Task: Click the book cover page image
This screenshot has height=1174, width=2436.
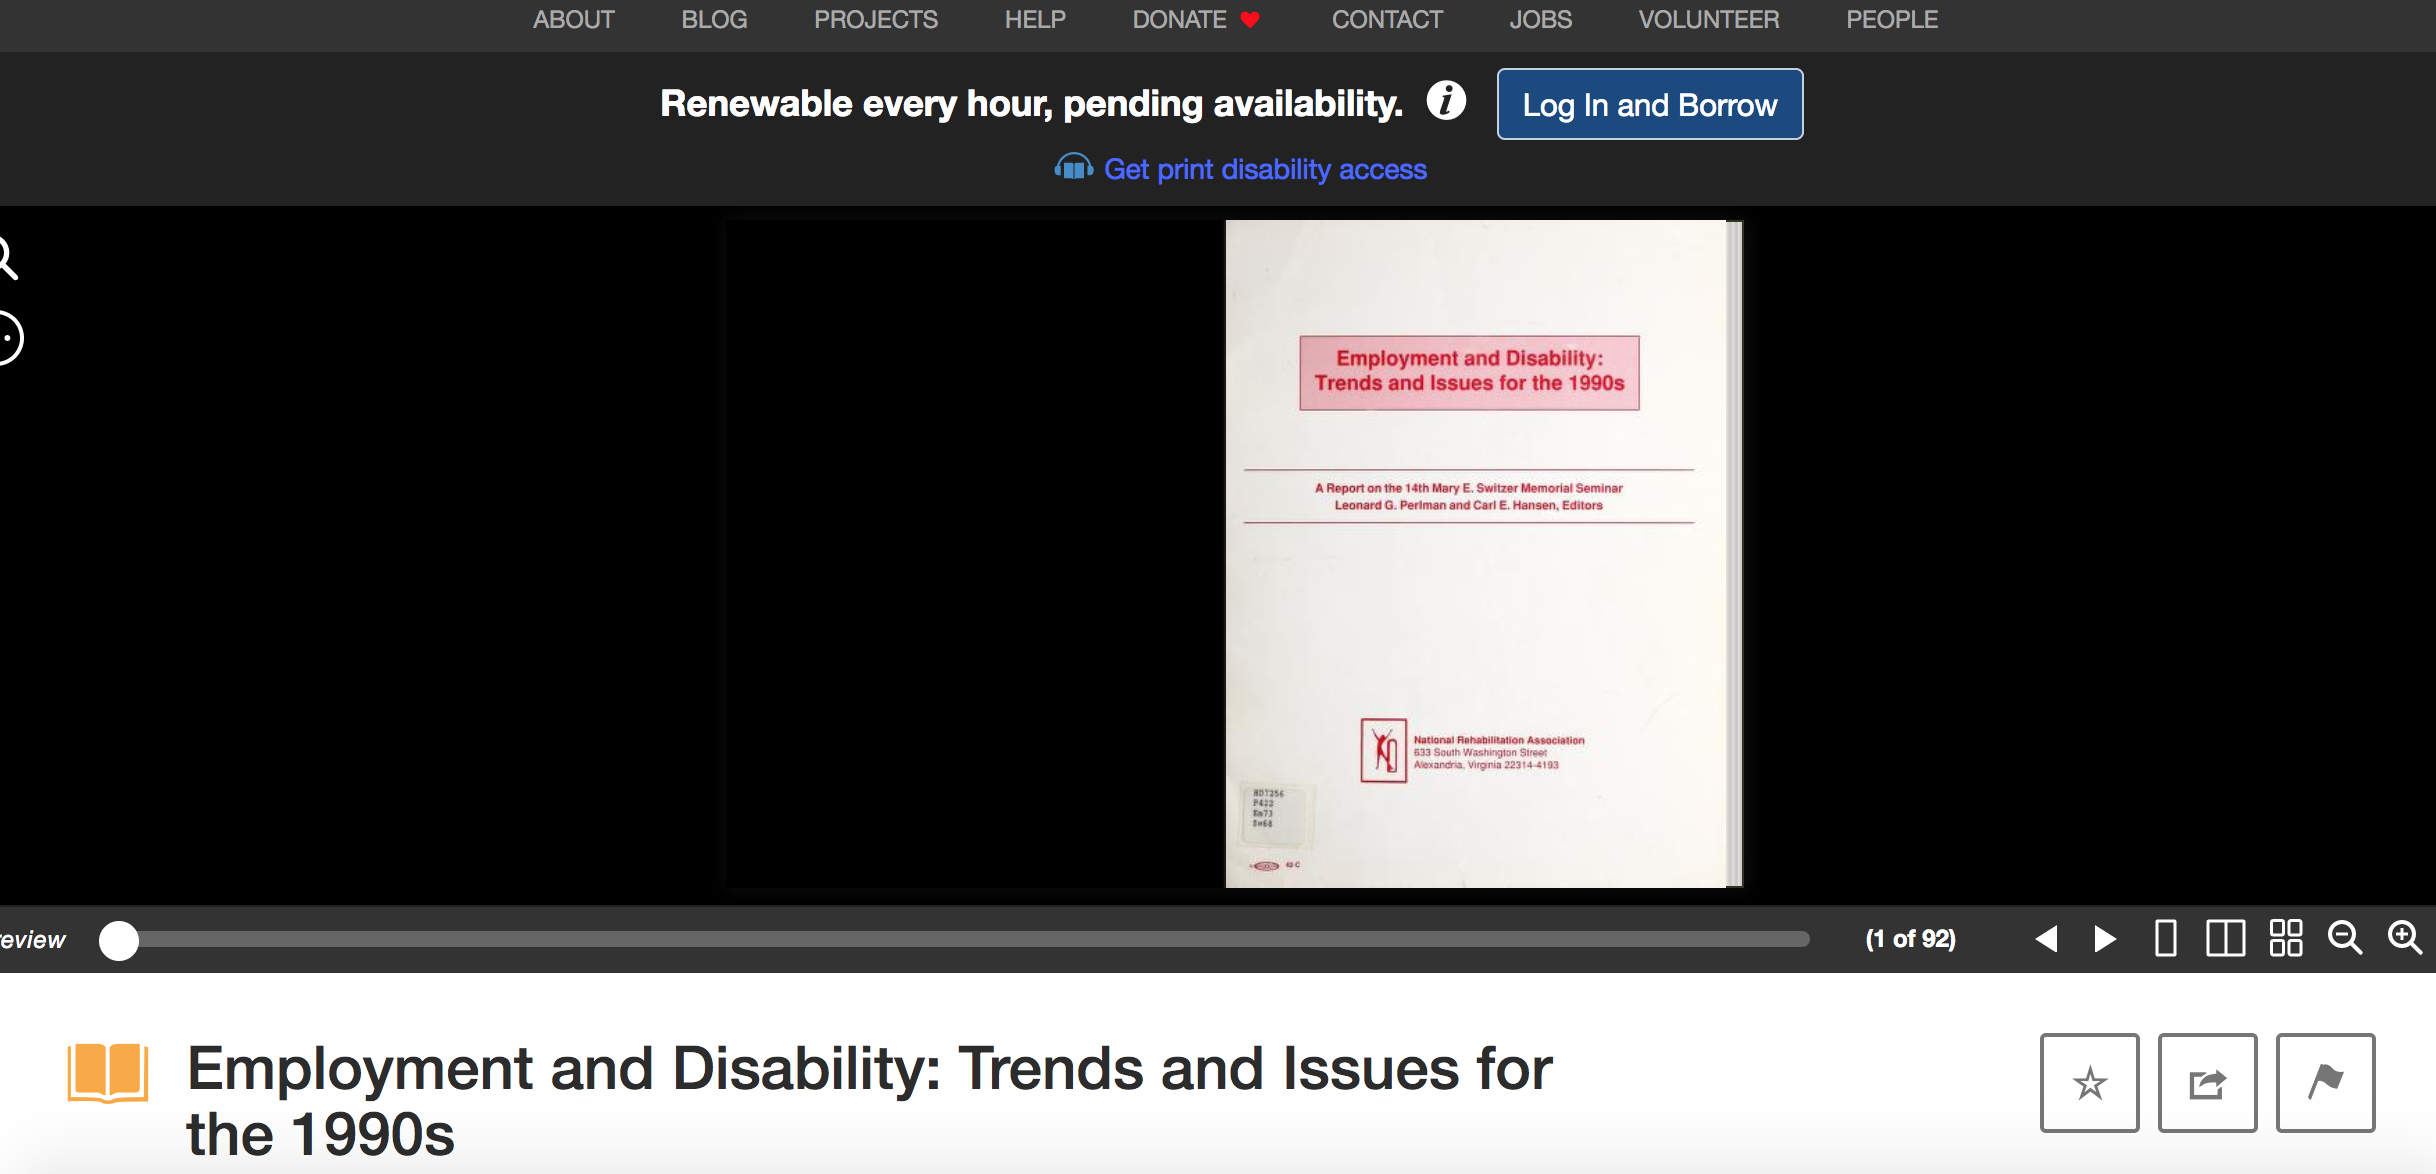Action: pyautogui.click(x=1478, y=553)
